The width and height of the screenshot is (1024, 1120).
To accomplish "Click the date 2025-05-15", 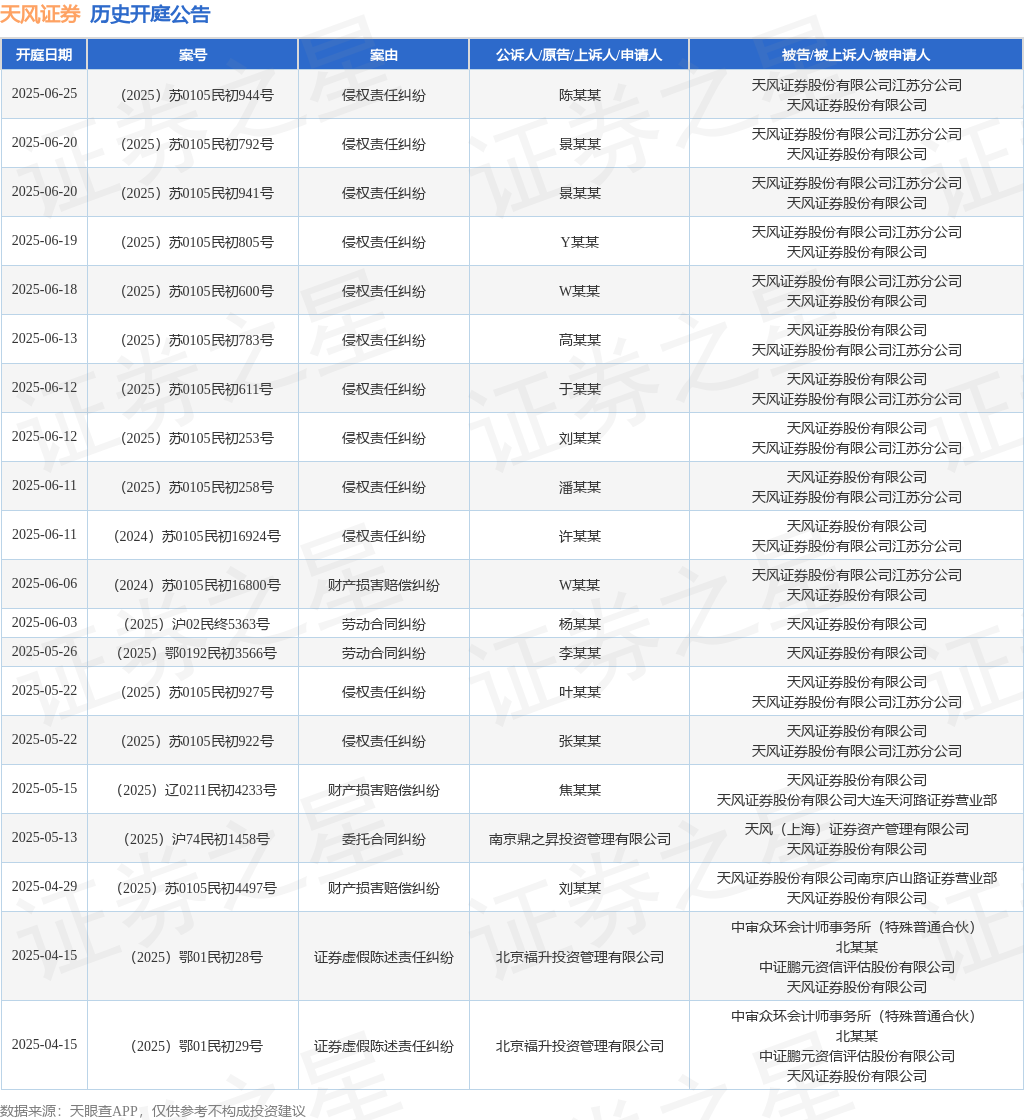I will (44, 789).
